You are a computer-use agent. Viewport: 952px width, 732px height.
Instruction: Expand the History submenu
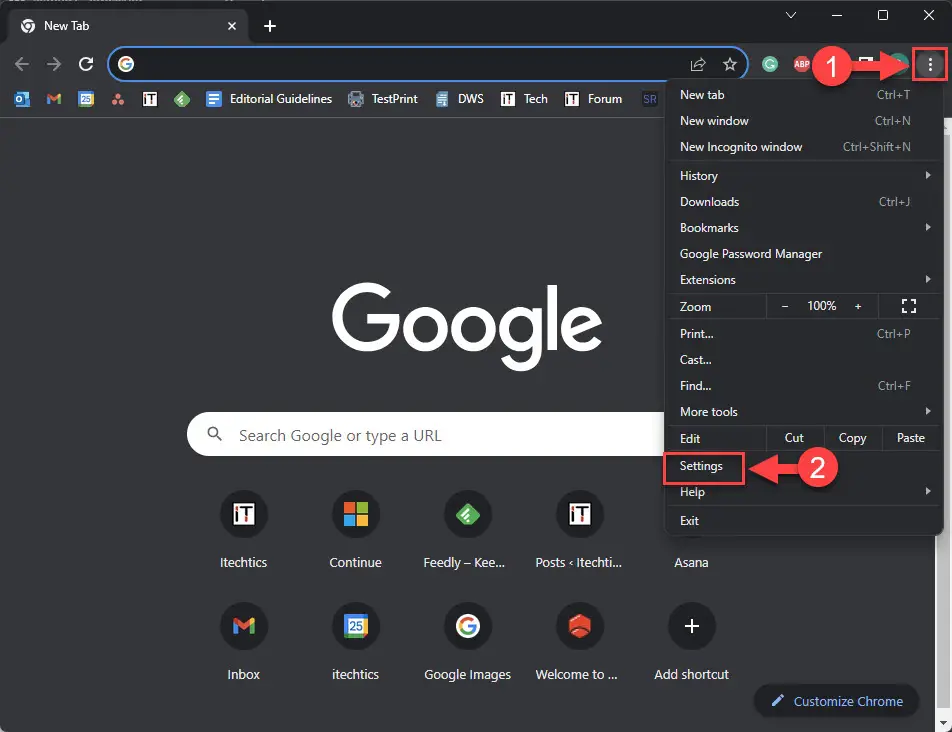pyautogui.click(x=805, y=175)
